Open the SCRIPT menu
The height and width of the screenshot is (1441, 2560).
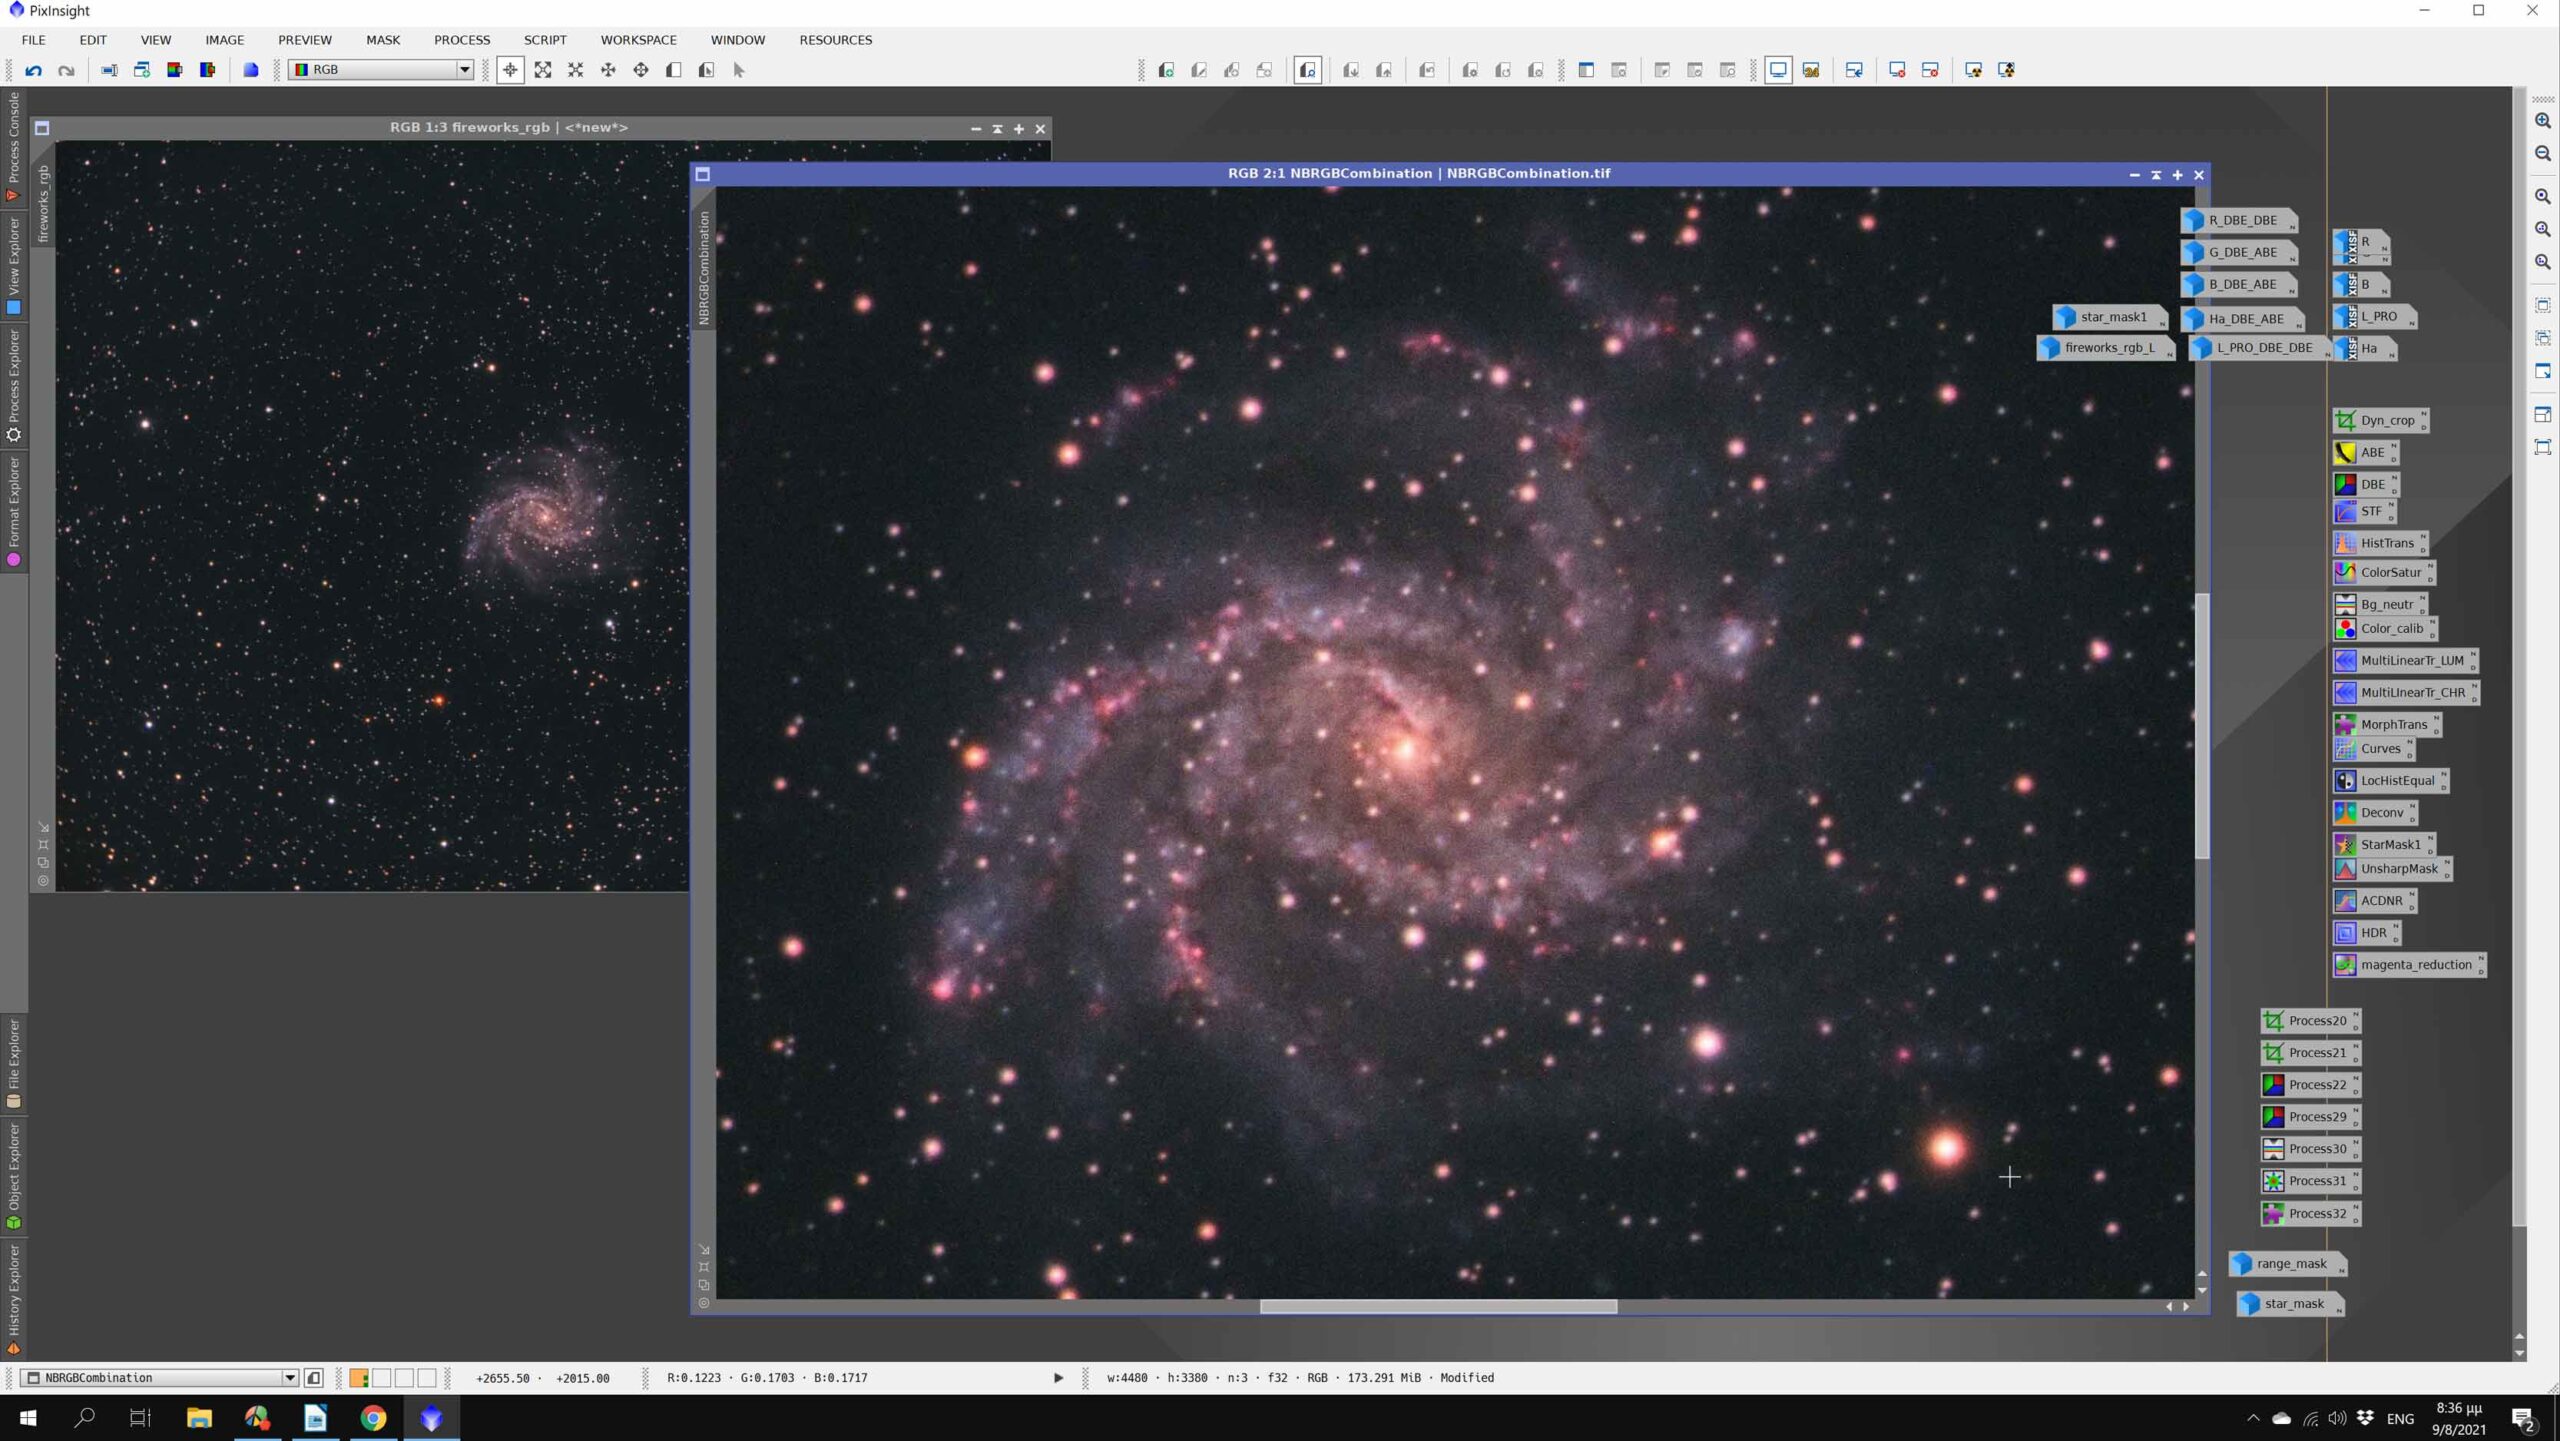point(545,40)
